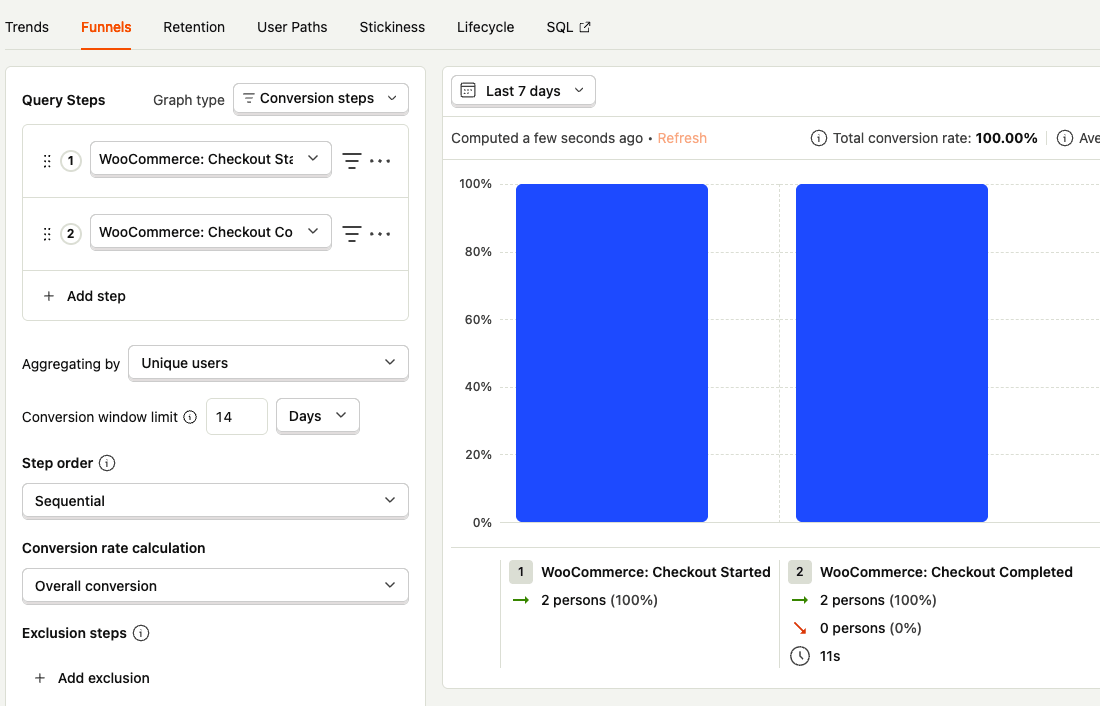Open filters icon for step 2
Image resolution: width=1100 pixels, height=706 pixels.
[x=351, y=234]
